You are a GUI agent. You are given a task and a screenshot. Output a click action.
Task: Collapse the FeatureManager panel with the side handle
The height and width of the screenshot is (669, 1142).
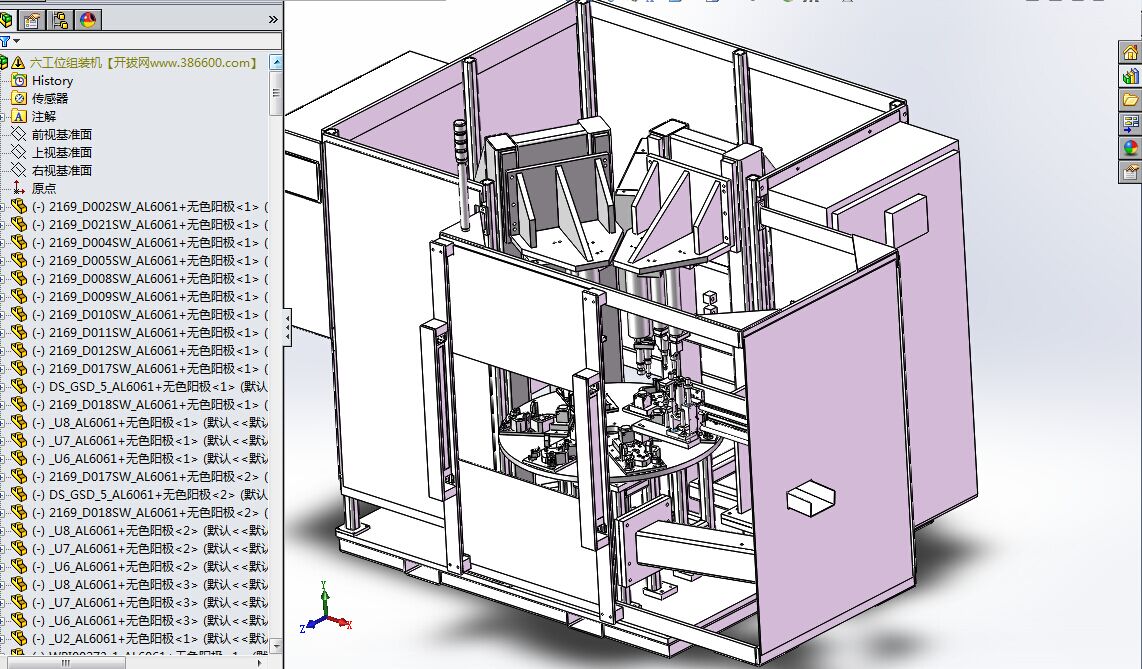[x=288, y=328]
